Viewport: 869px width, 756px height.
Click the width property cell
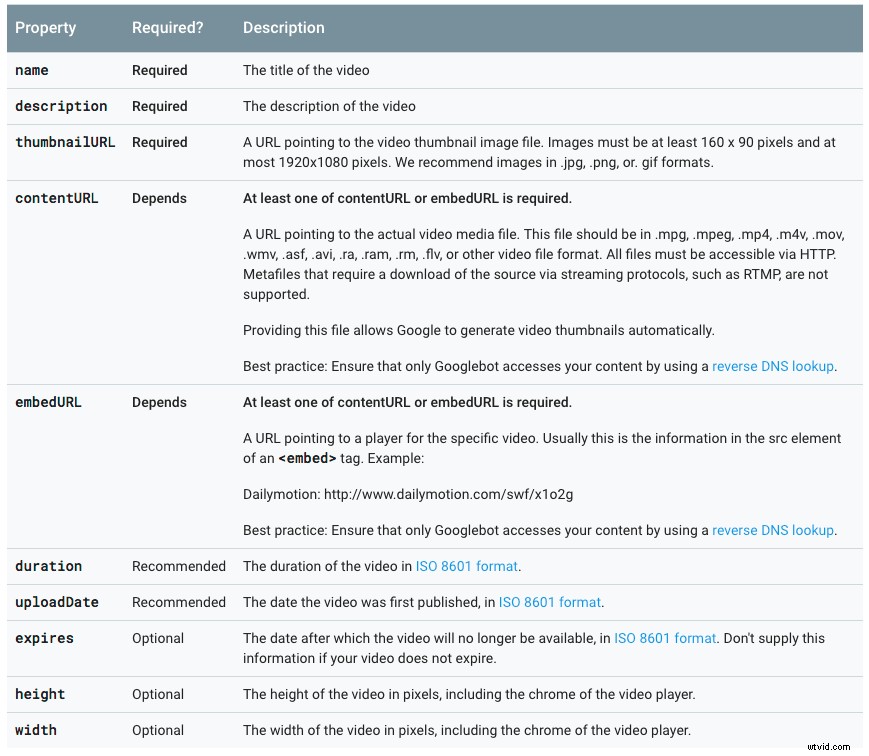(x=34, y=730)
